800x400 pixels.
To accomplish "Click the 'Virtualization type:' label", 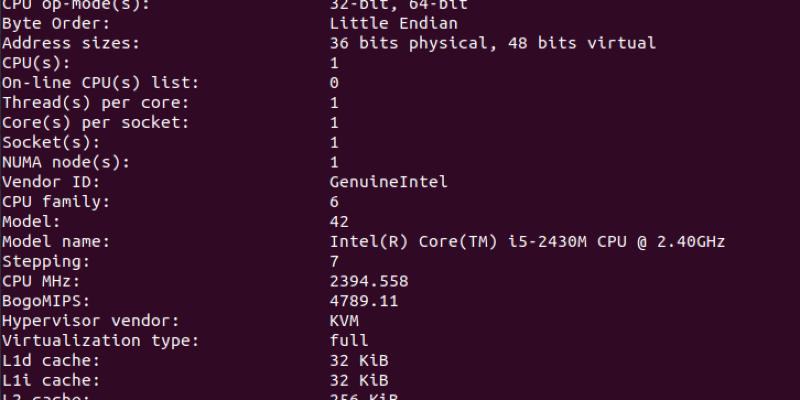I will [100, 341].
